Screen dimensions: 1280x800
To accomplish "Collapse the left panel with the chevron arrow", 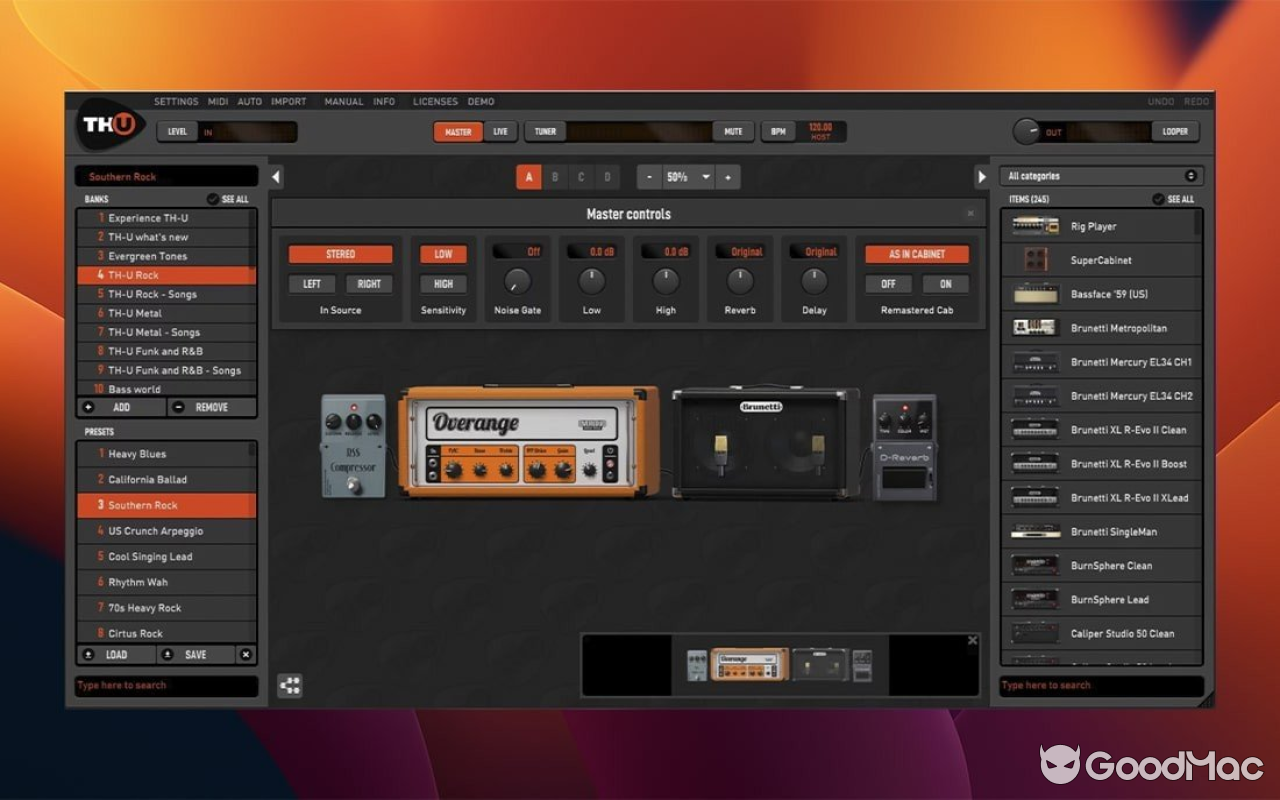I will [274, 176].
